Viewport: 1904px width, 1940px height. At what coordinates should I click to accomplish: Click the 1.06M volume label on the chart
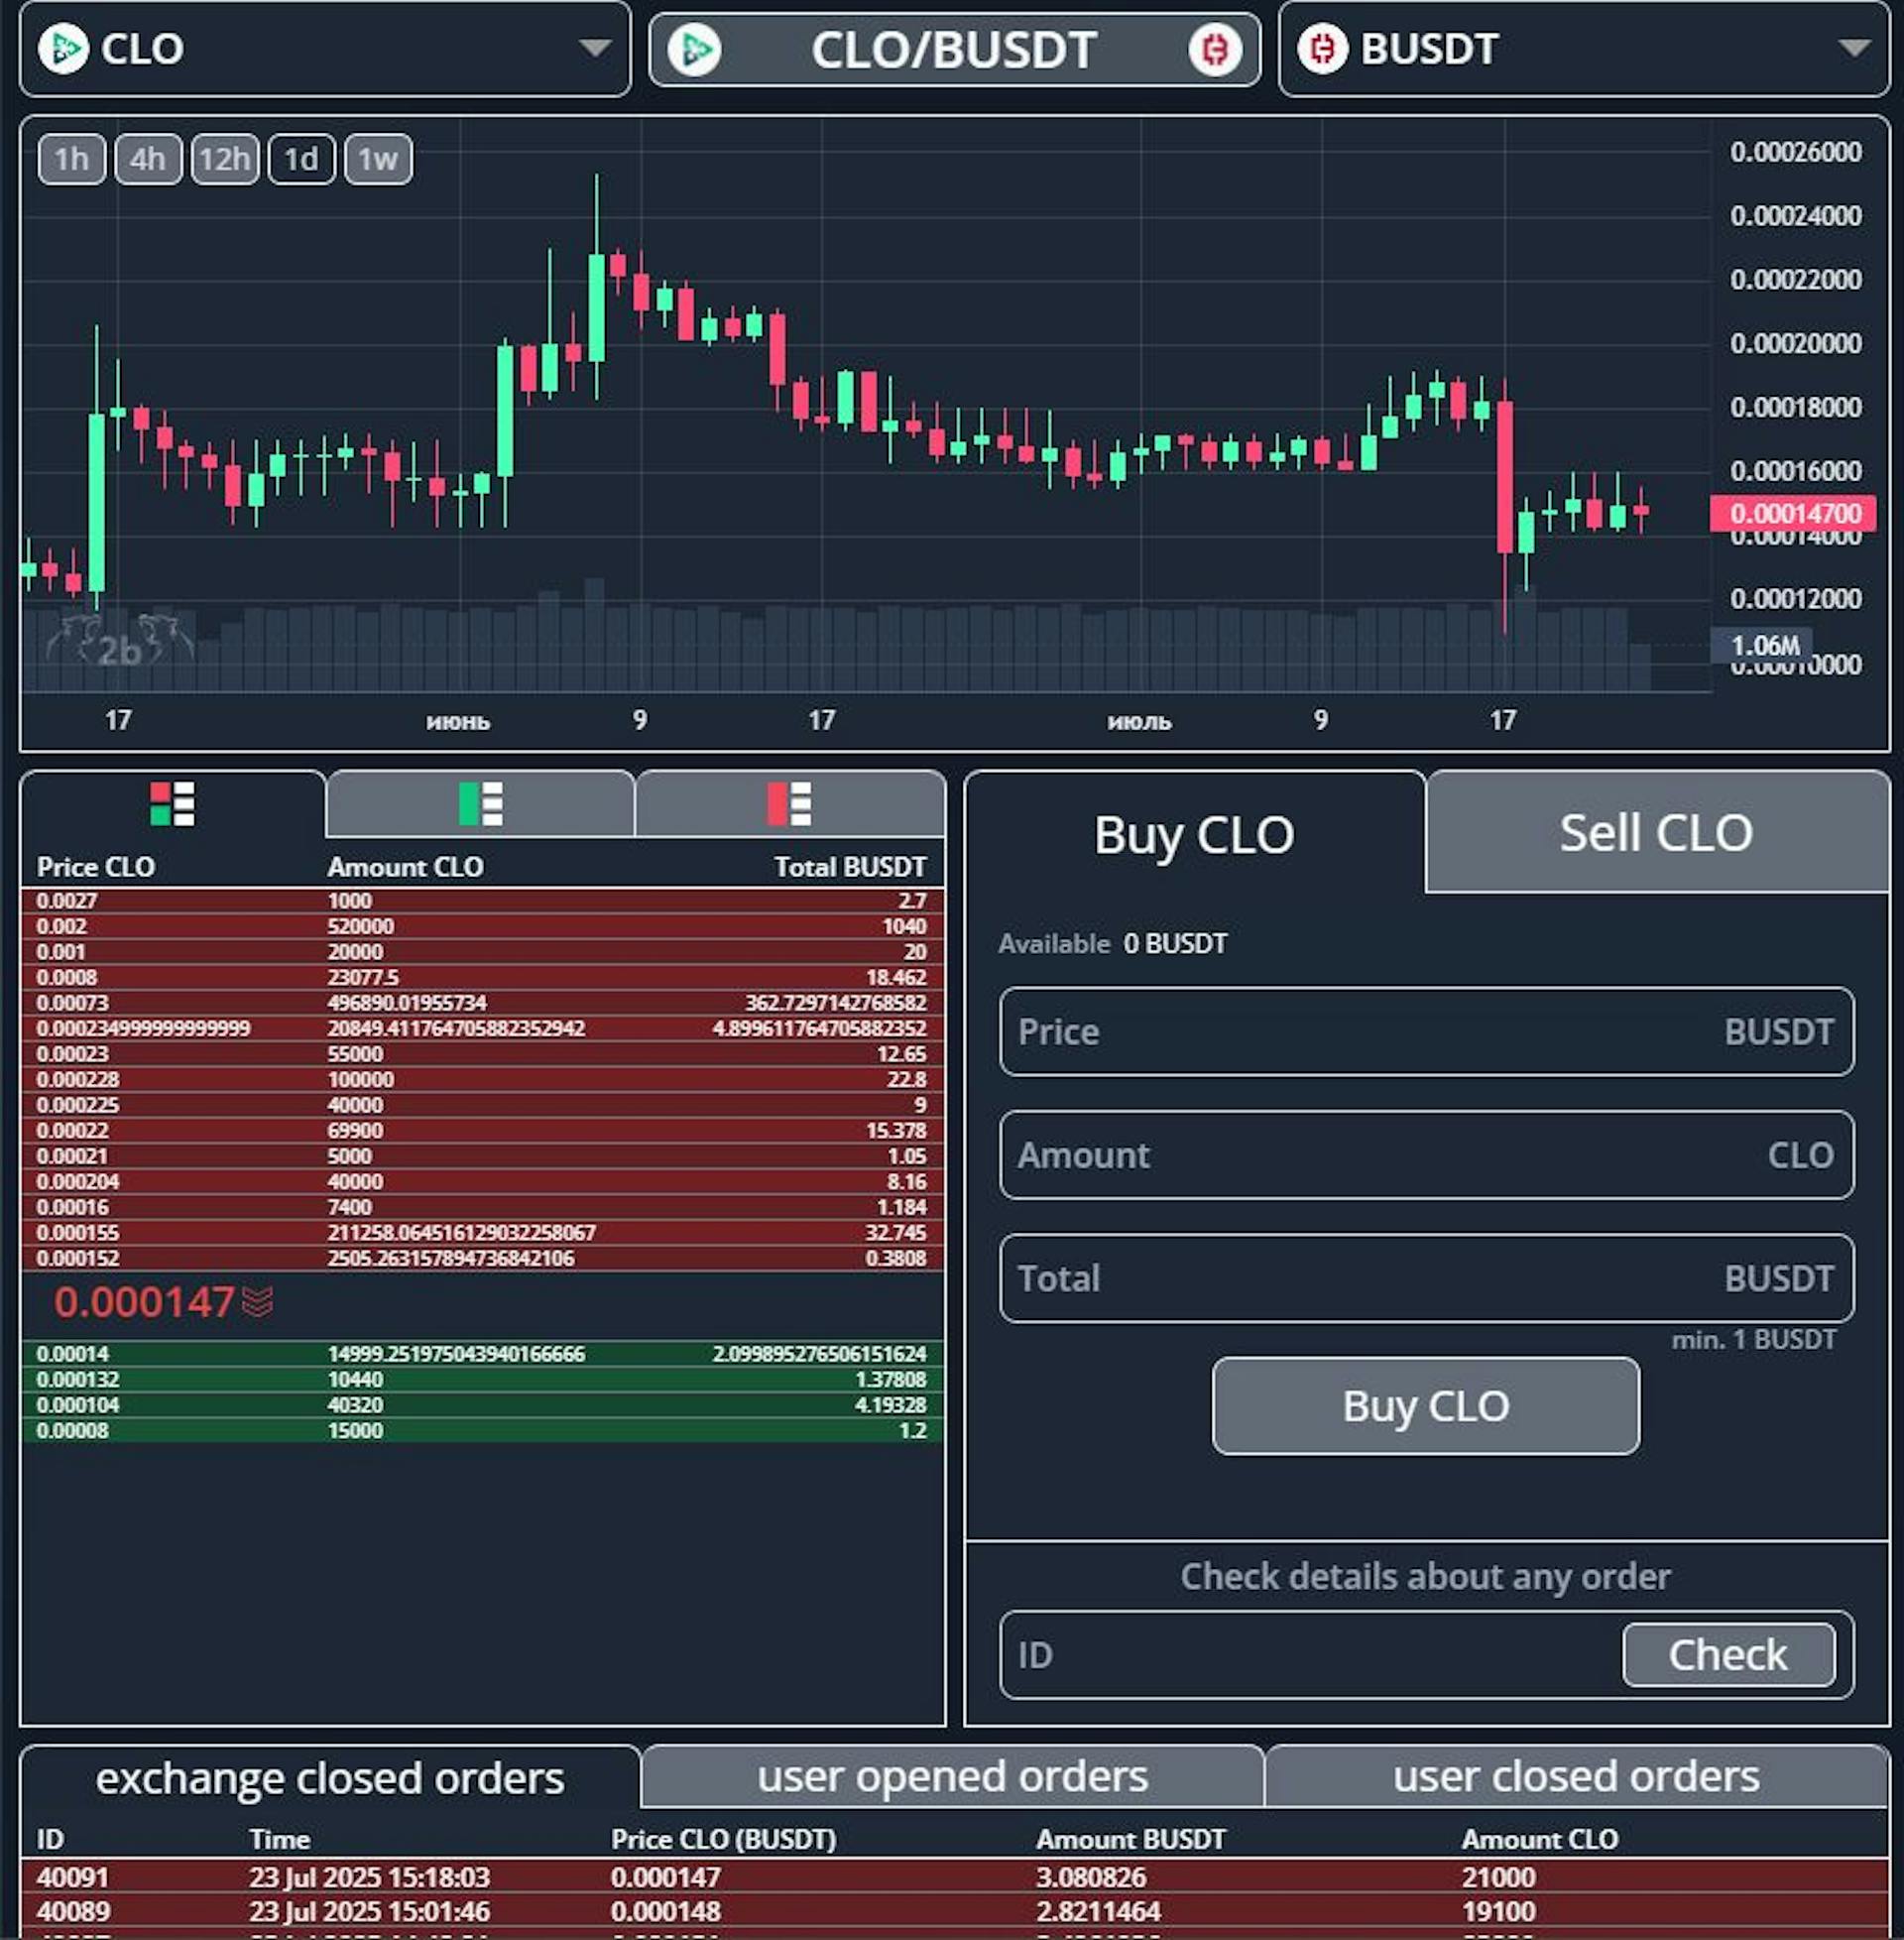1761,645
